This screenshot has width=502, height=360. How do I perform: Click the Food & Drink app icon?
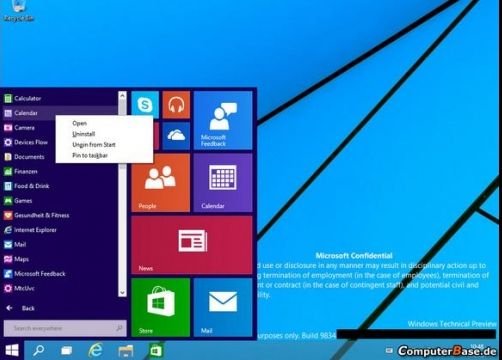(8, 186)
